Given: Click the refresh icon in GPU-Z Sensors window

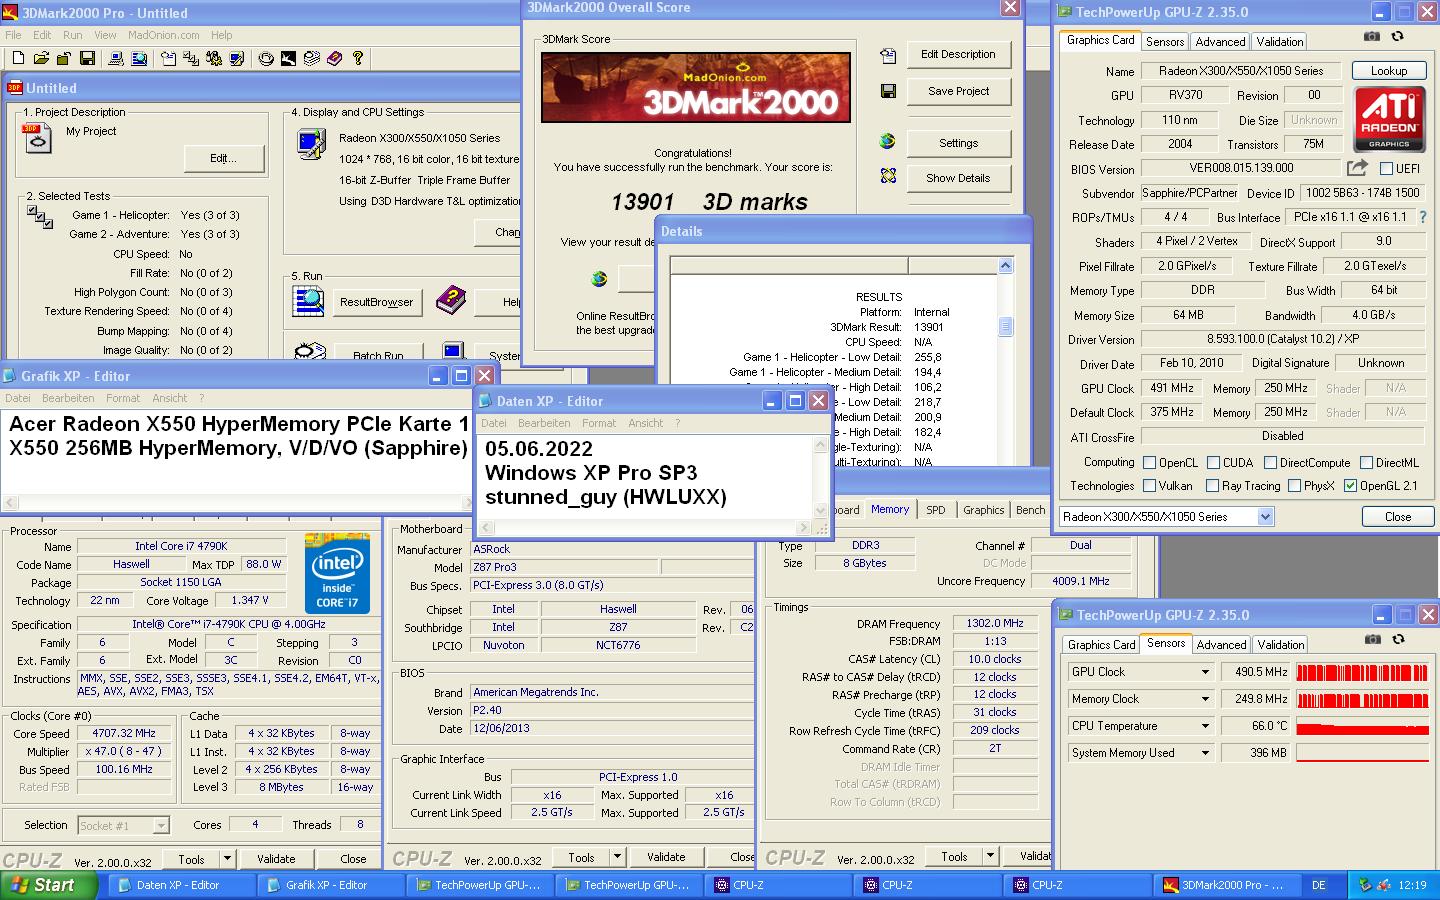Looking at the screenshot, I should 1398,639.
